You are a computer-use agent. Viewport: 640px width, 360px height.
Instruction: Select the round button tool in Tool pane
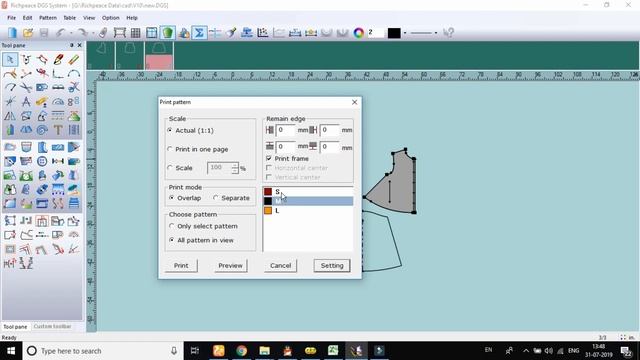42,161
